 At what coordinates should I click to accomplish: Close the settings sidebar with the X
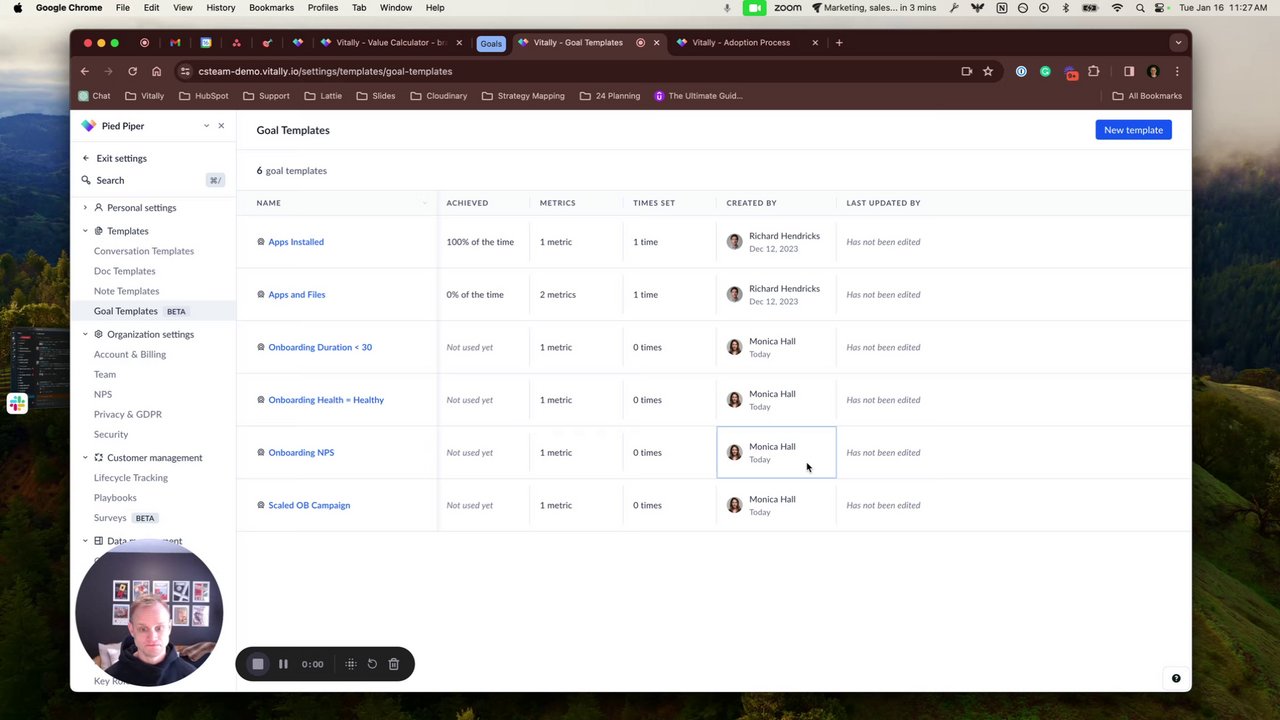tap(221, 126)
